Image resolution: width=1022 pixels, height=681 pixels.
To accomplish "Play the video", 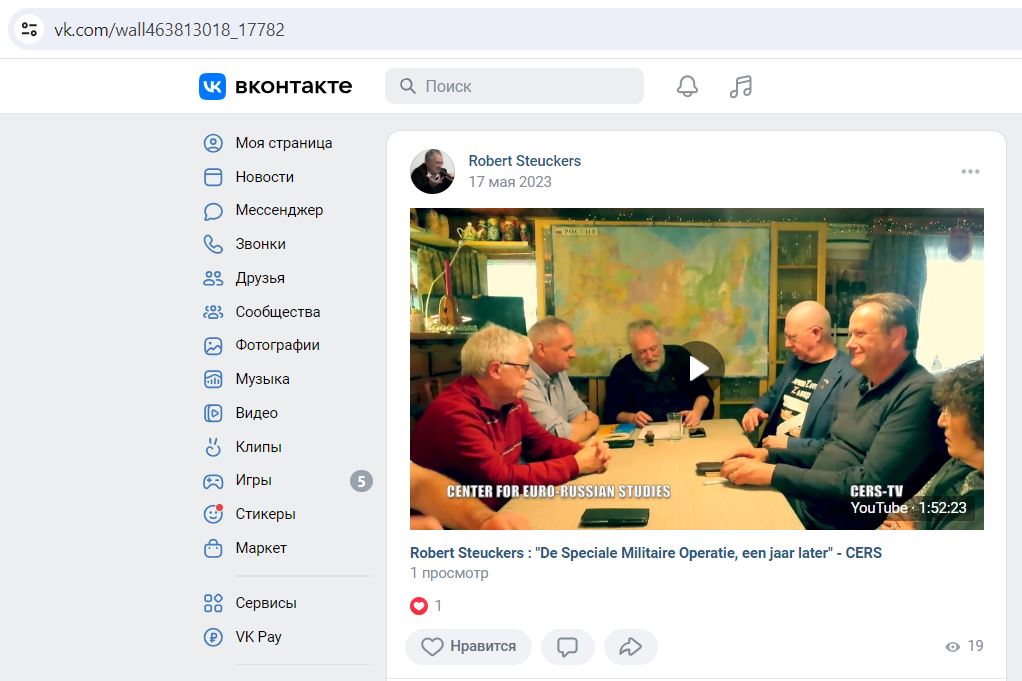I will click(697, 368).
